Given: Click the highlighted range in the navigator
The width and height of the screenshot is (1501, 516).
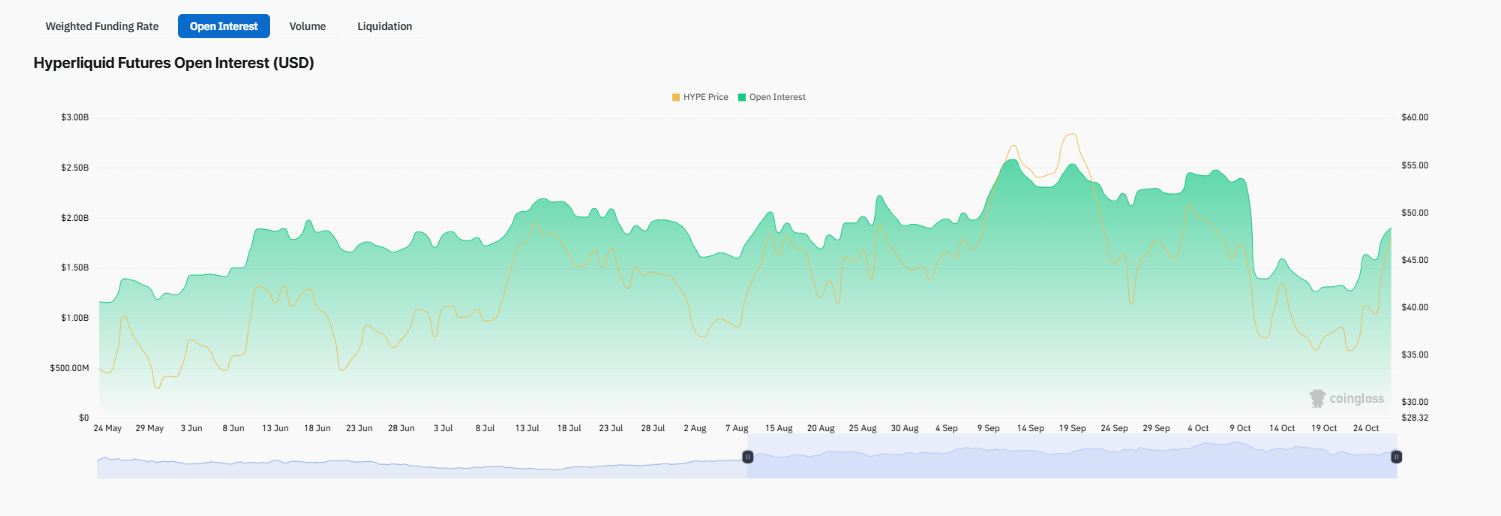Looking at the screenshot, I should (1070, 463).
